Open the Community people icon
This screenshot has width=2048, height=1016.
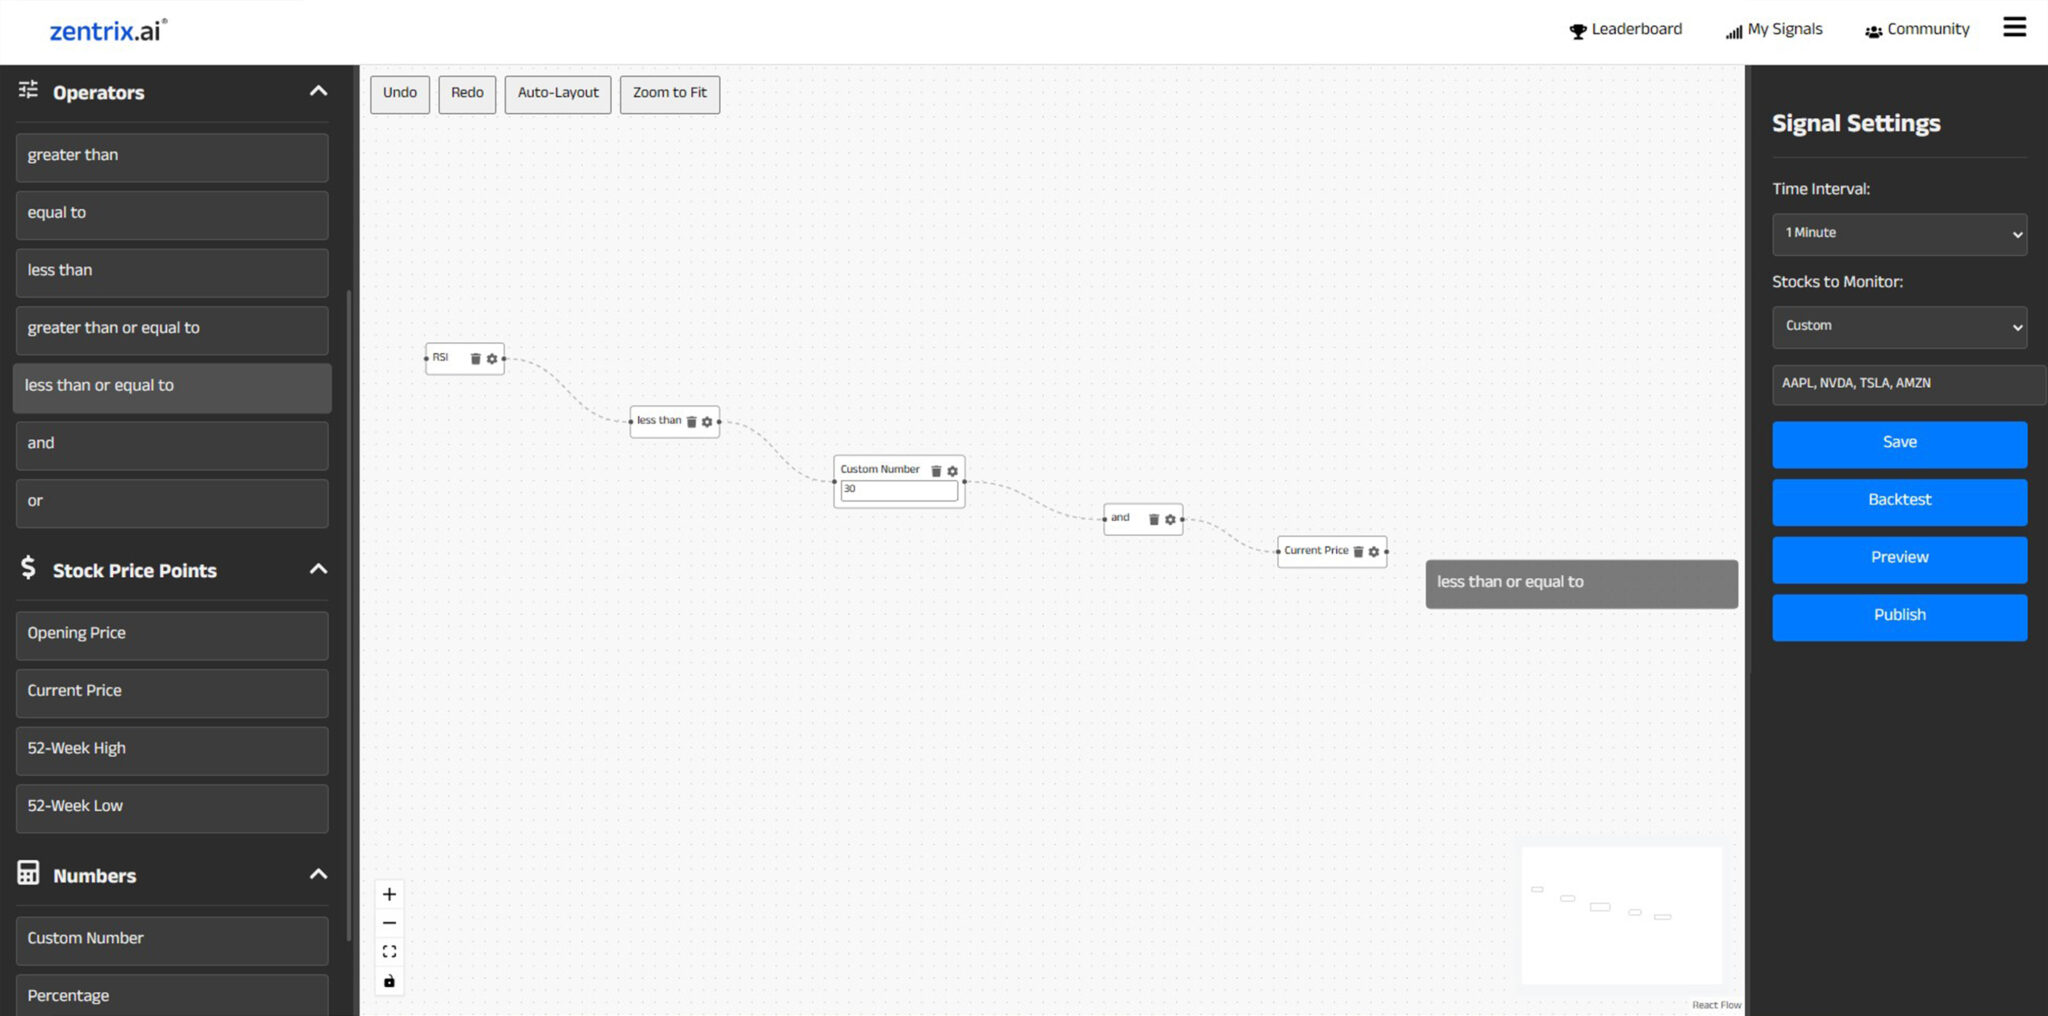tap(1872, 31)
